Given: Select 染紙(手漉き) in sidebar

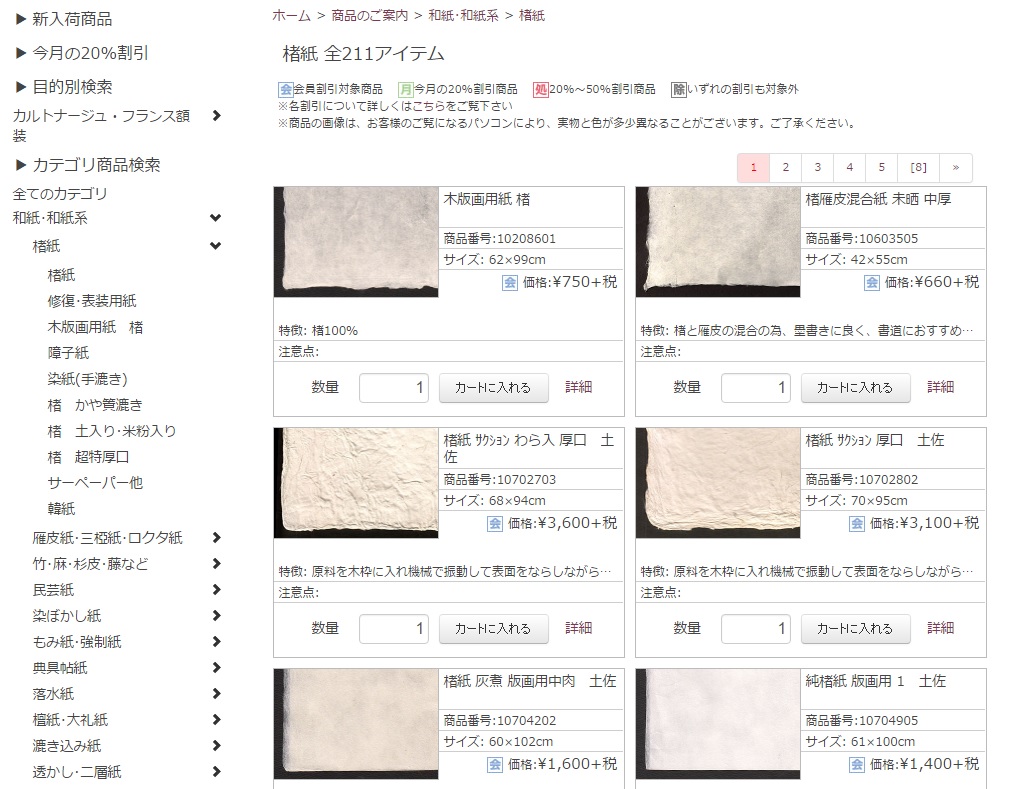Looking at the screenshot, I should 87,379.
